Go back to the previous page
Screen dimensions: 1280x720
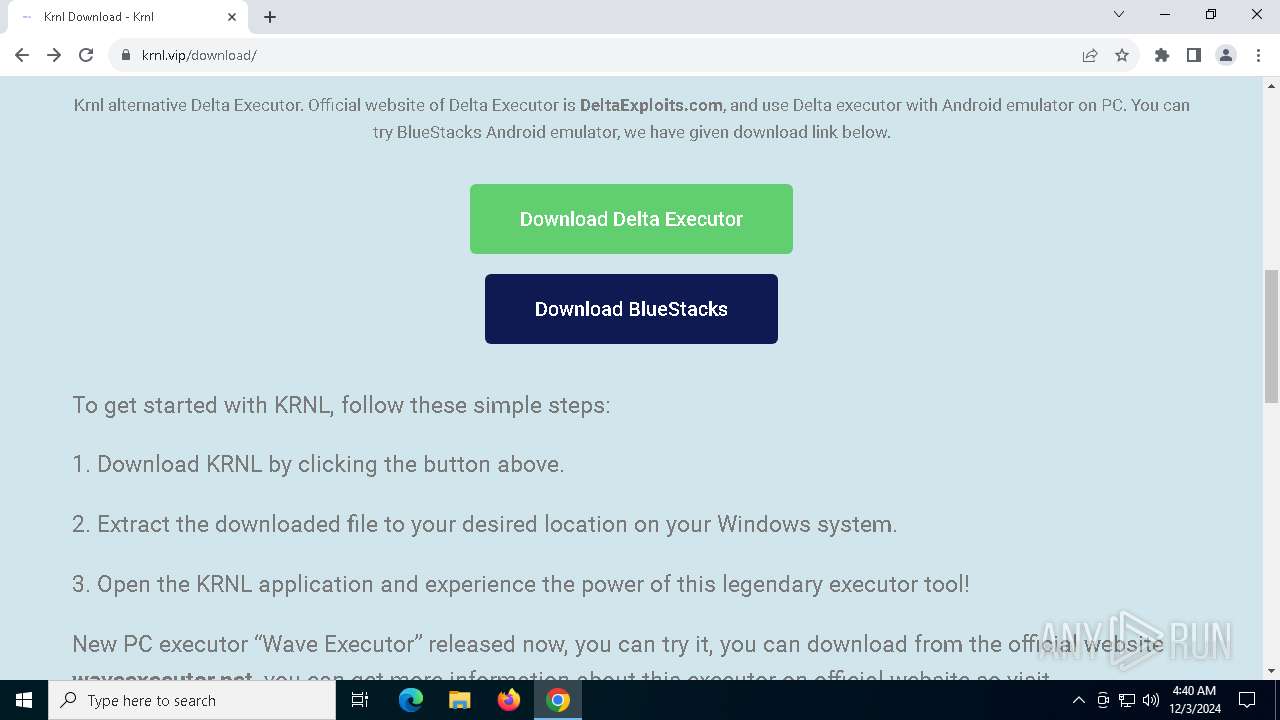(22, 55)
